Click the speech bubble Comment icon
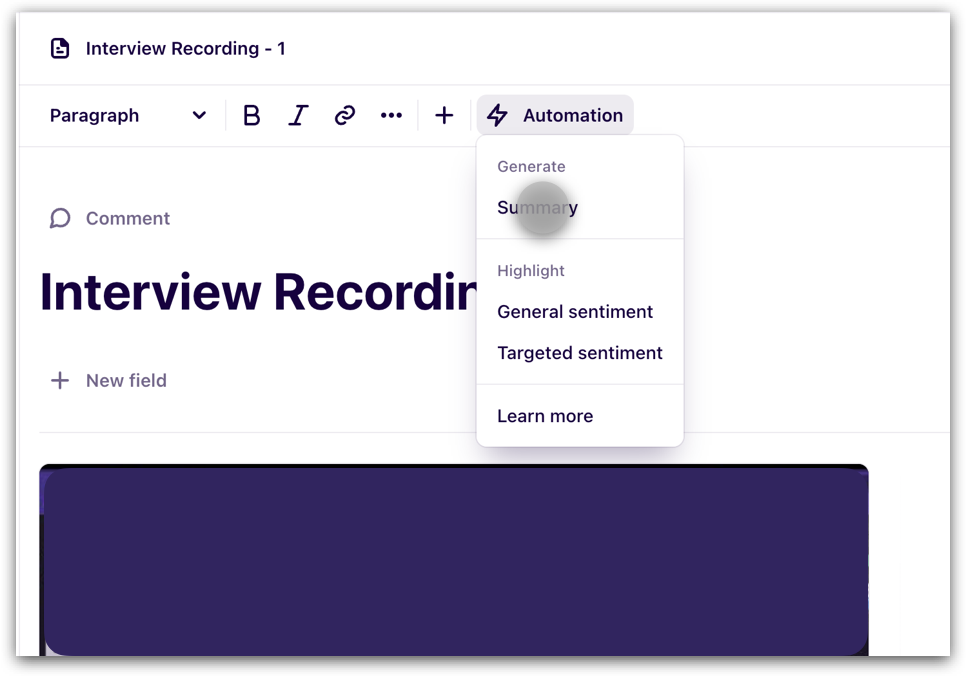This screenshot has width=966, height=676. tap(60, 218)
